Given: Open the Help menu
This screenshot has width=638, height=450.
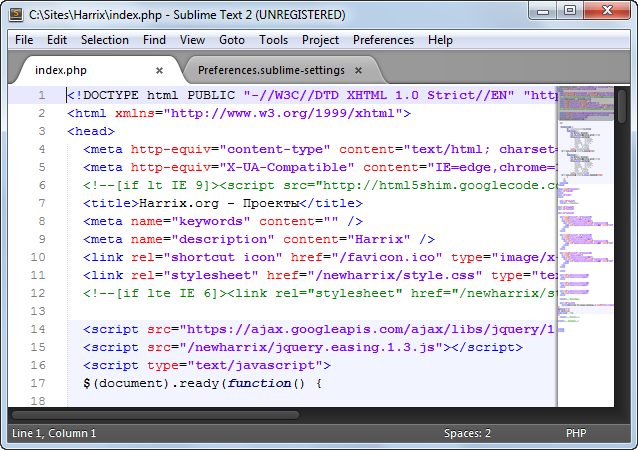Looking at the screenshot, I should tap(440, 40).
